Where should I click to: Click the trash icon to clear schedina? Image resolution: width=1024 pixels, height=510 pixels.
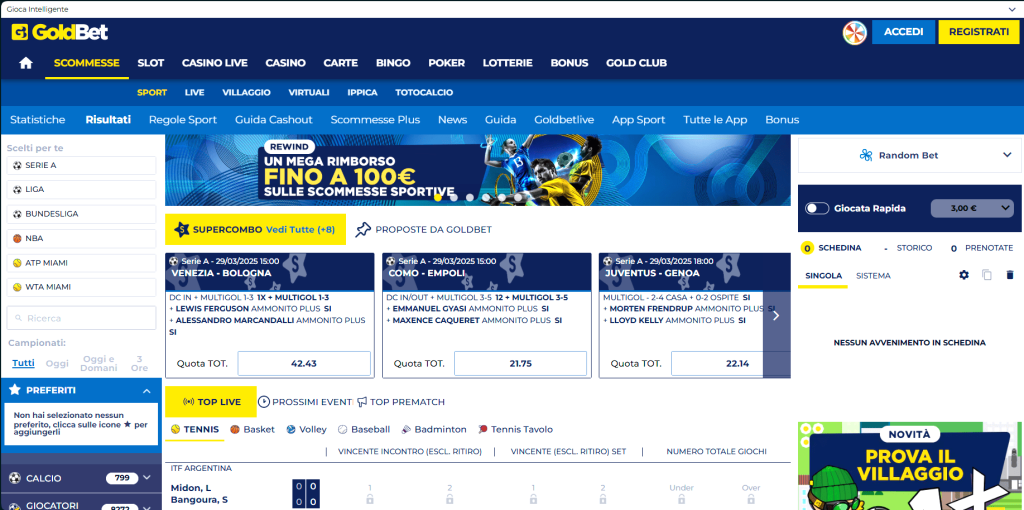[x=1010, y=275]
